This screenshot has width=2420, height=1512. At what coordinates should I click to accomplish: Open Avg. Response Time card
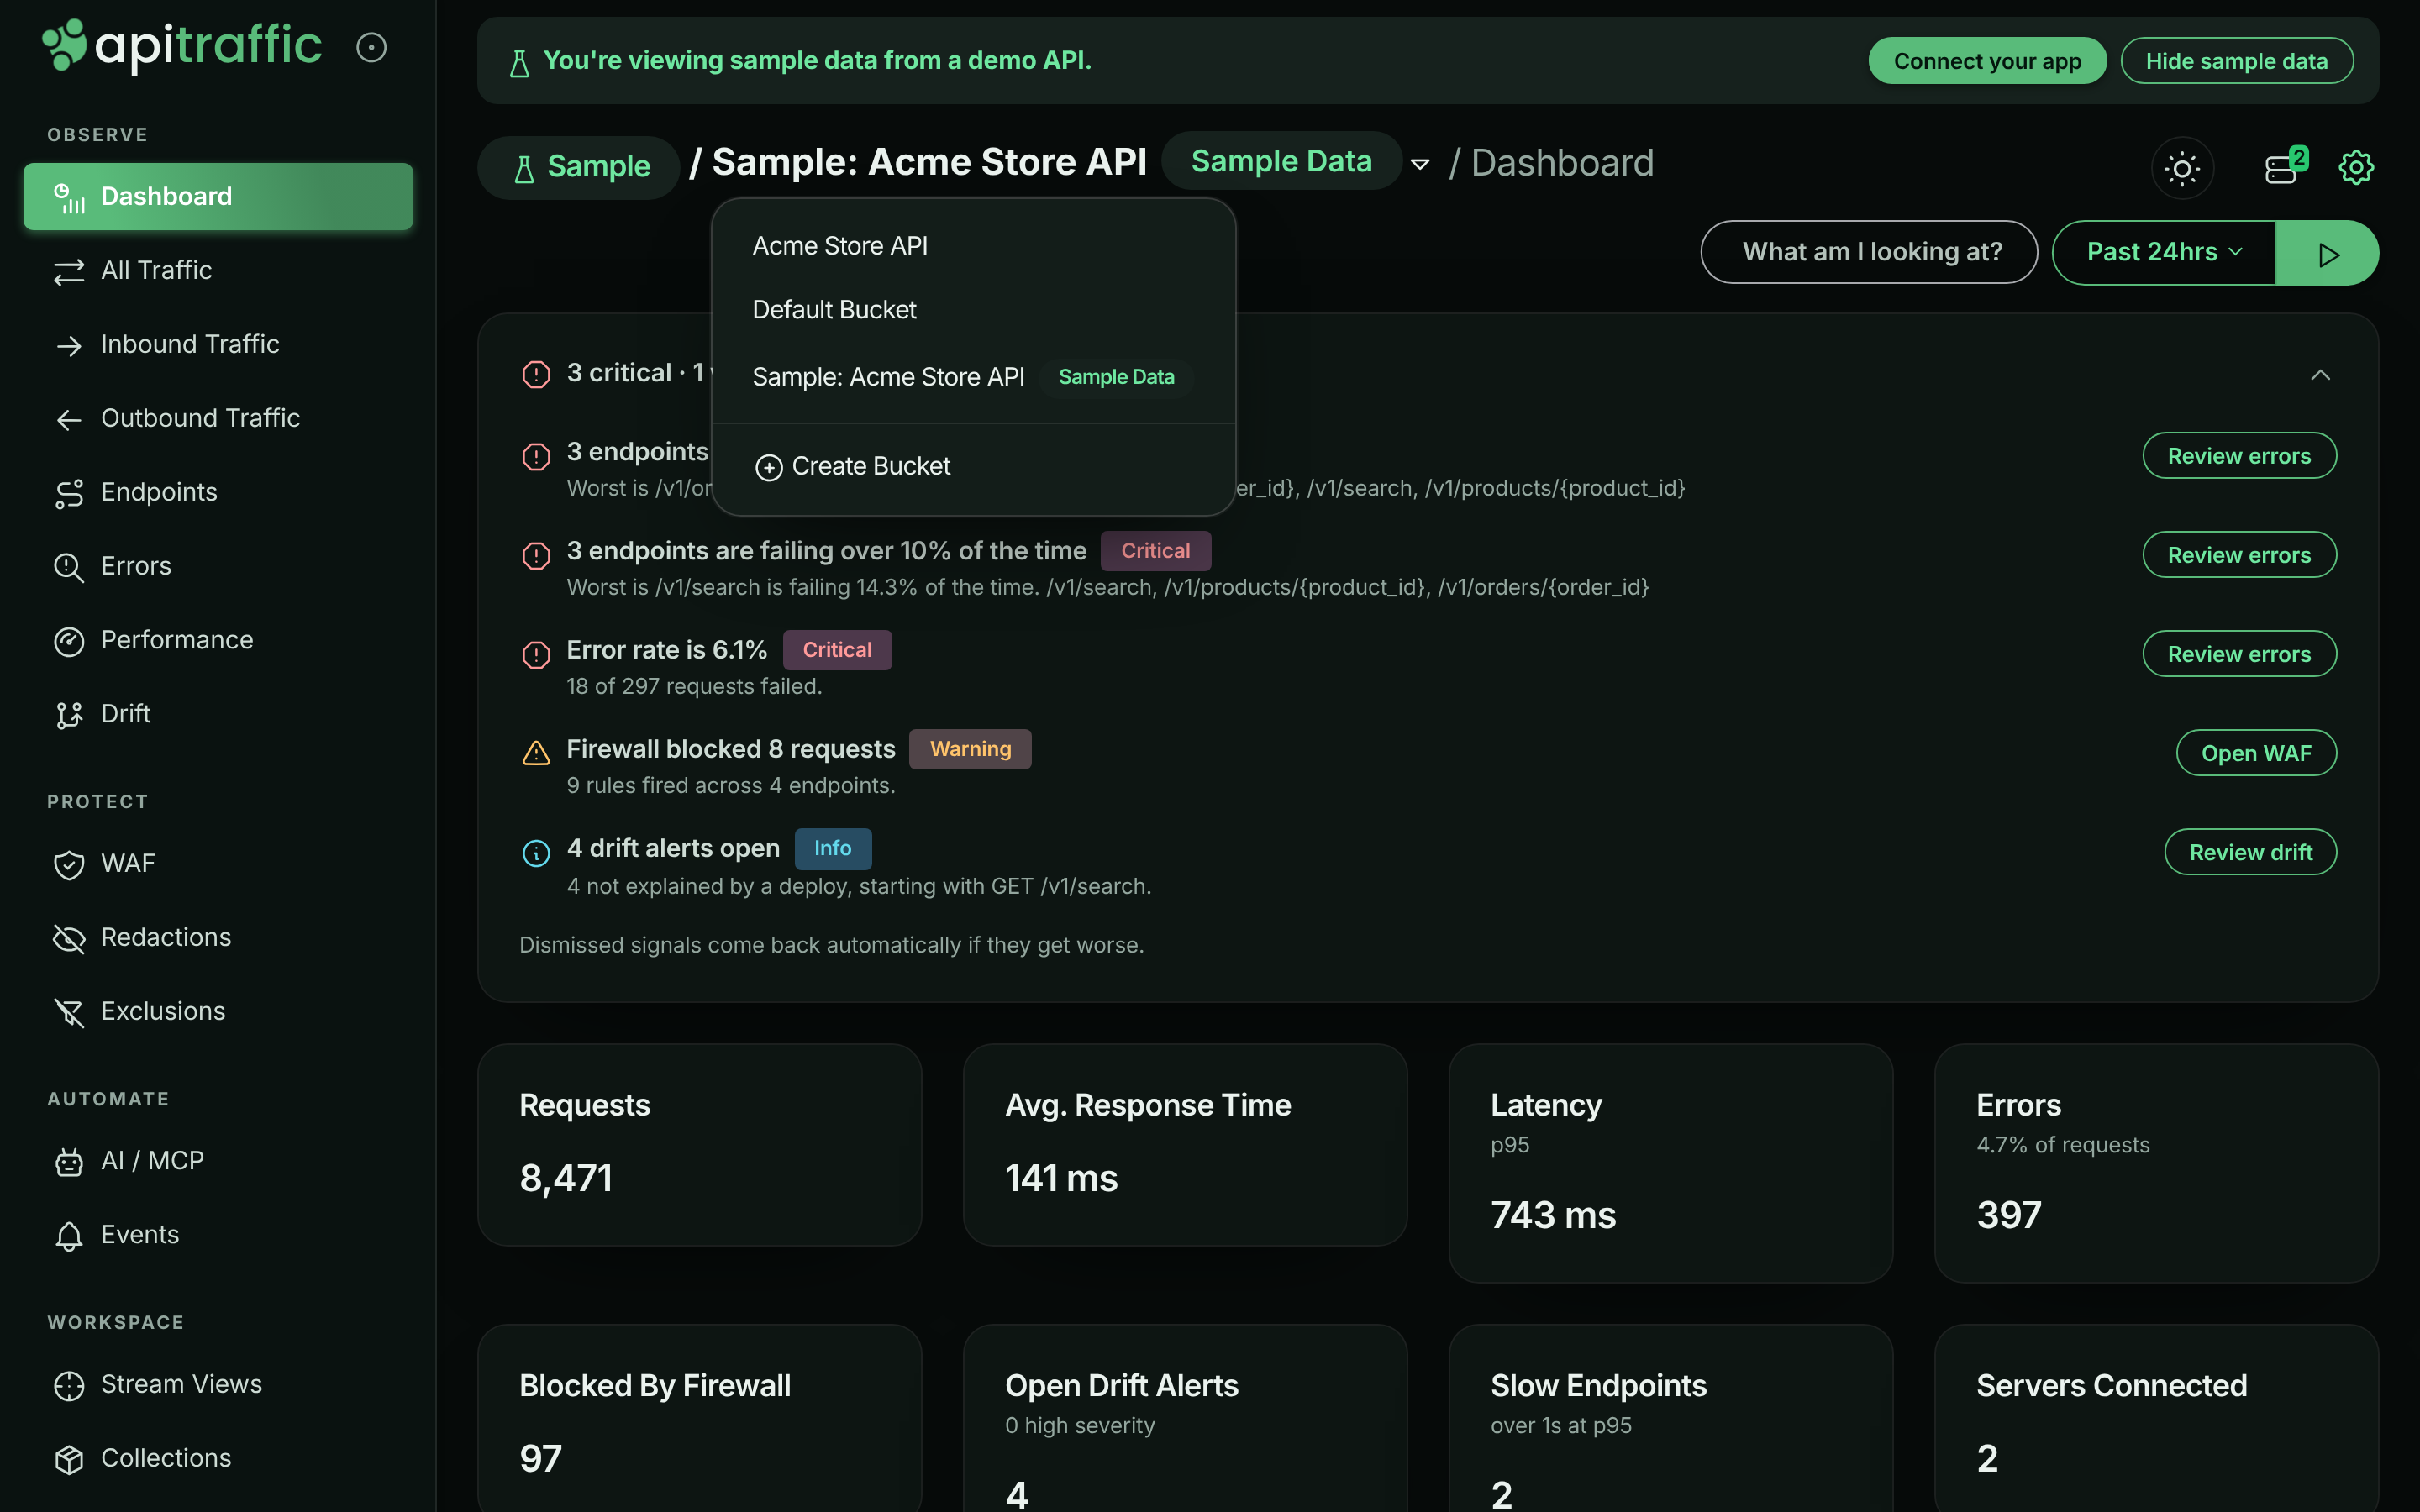(x=1185, y=1146)
